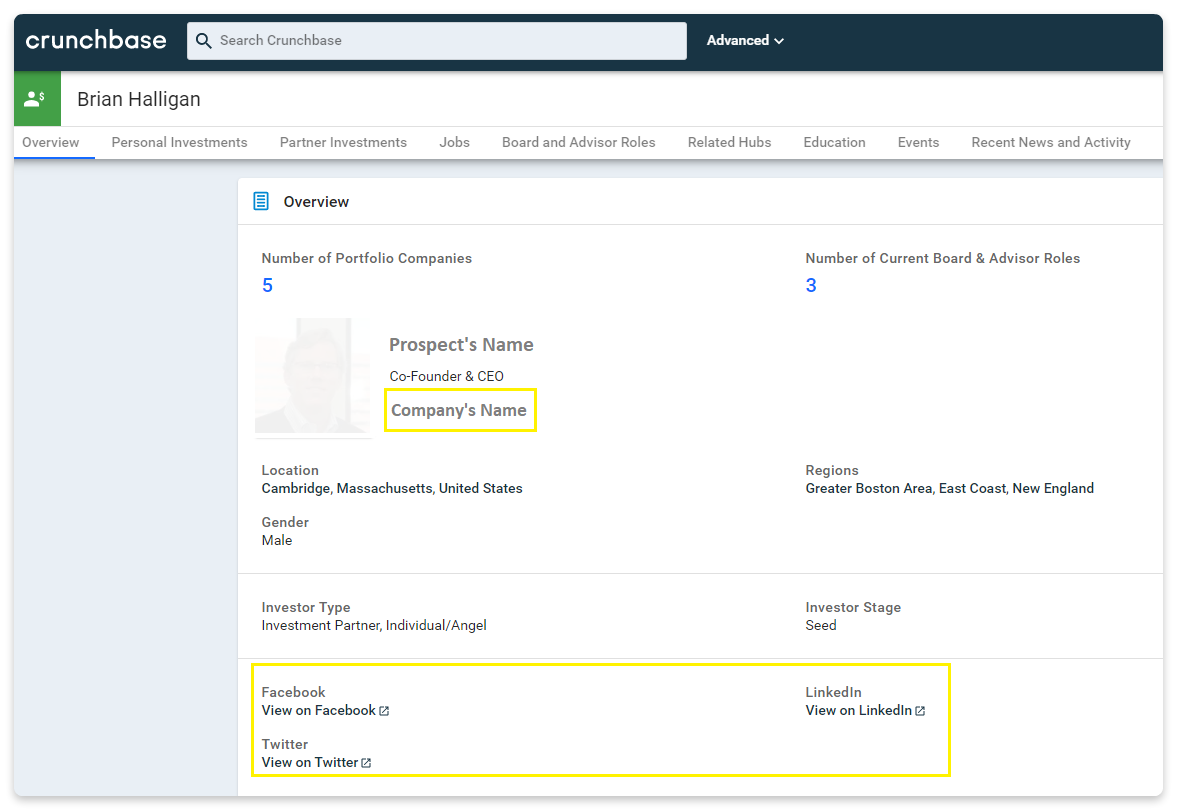
Task: Open the Partner Investments tab
Action: 343,143
